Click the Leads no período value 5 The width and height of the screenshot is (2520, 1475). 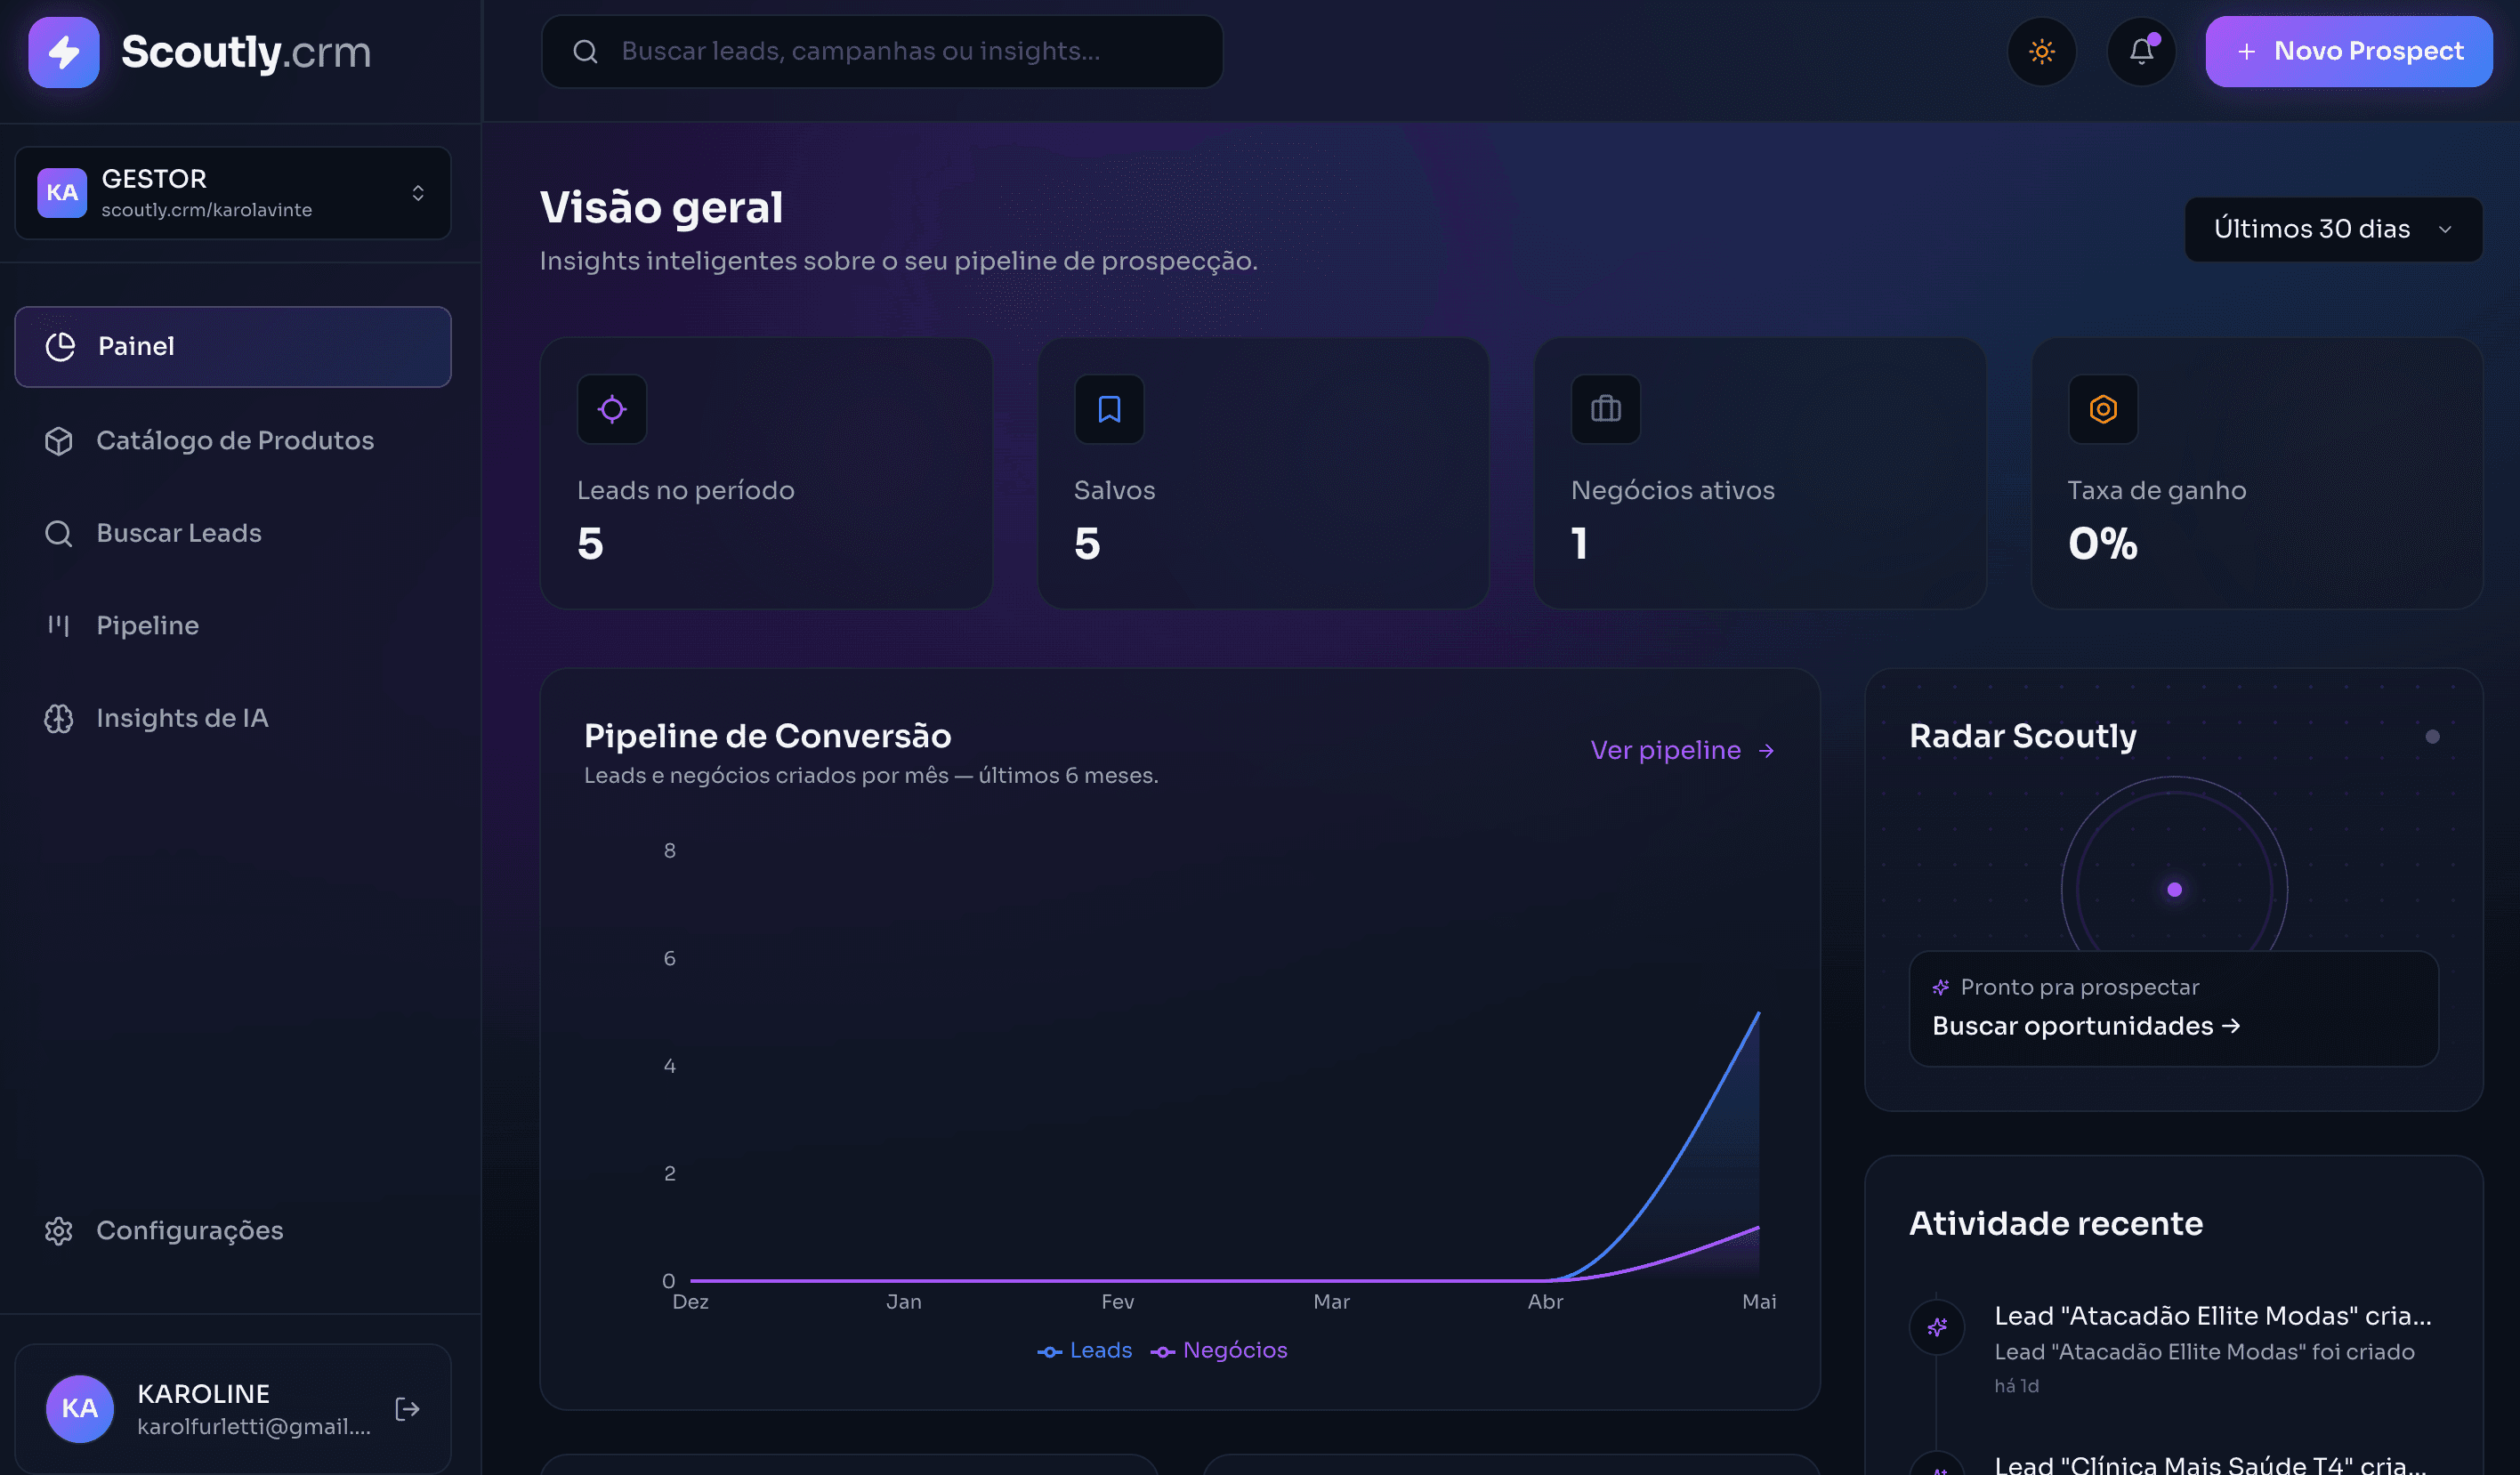click(x=590, y=544)
